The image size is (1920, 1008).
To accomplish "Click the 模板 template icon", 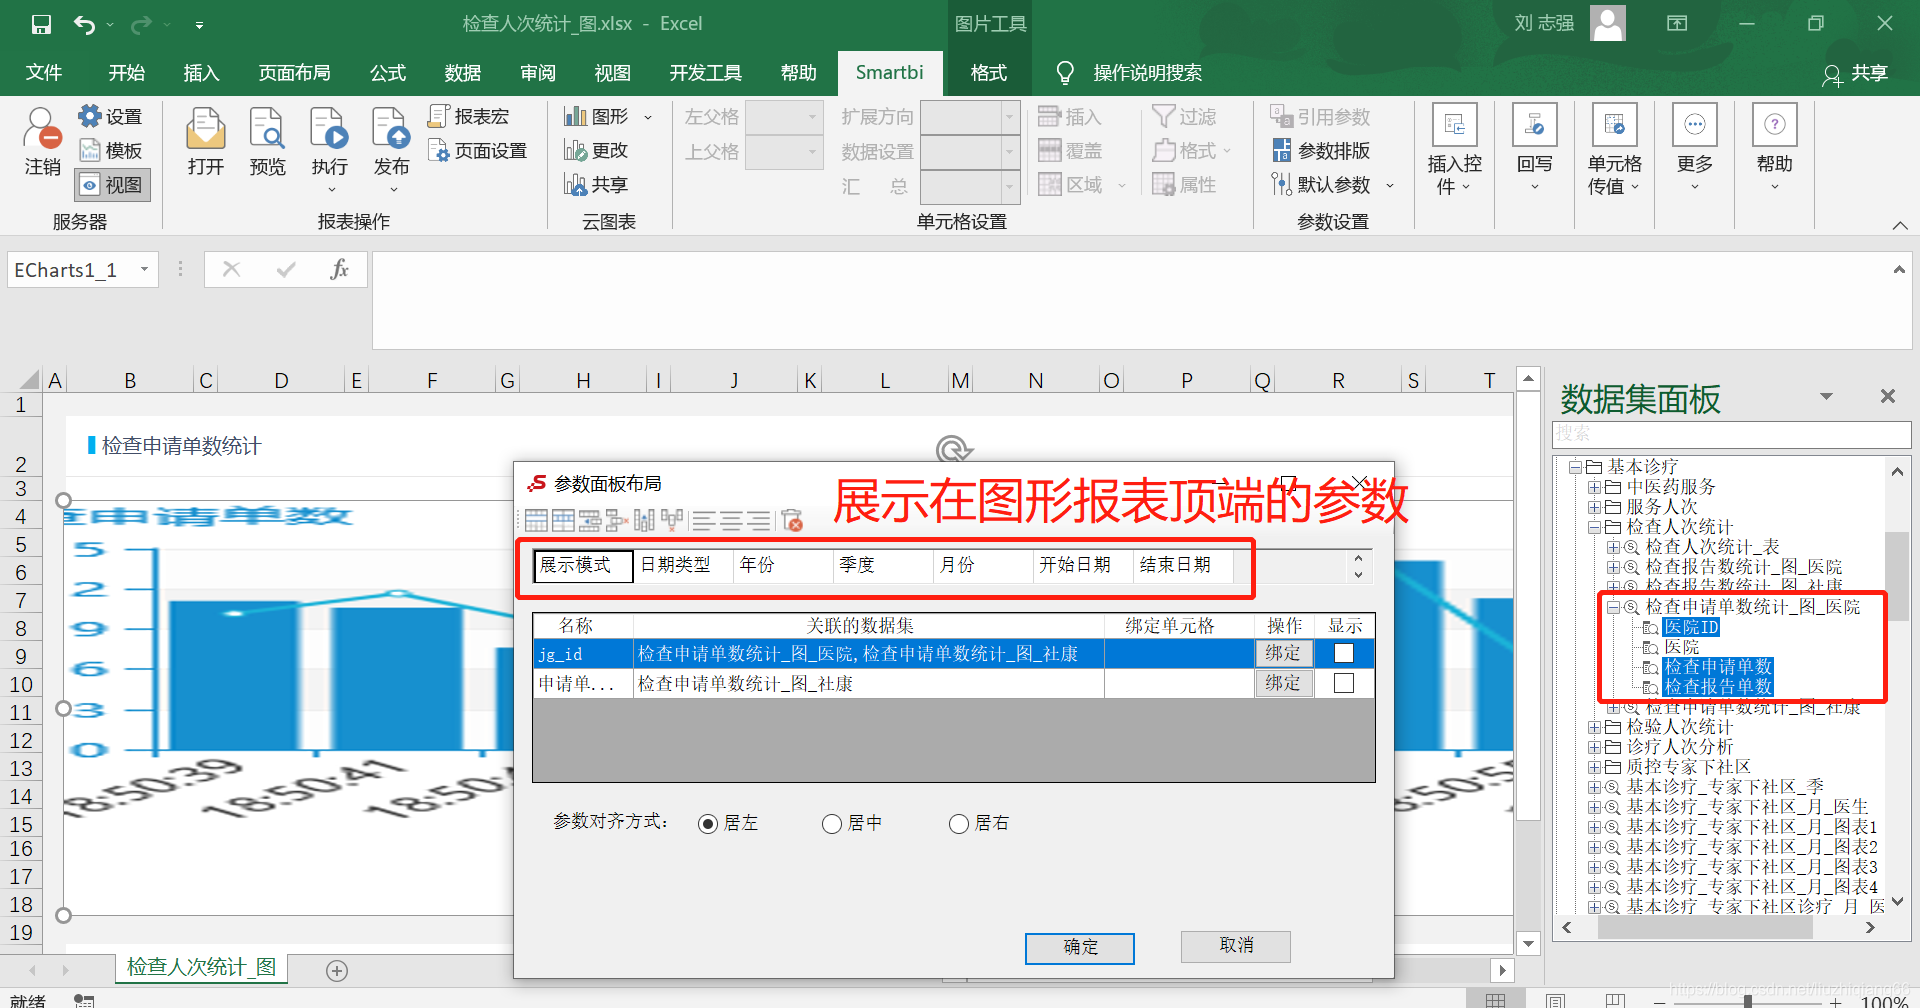I will (90, 150).
